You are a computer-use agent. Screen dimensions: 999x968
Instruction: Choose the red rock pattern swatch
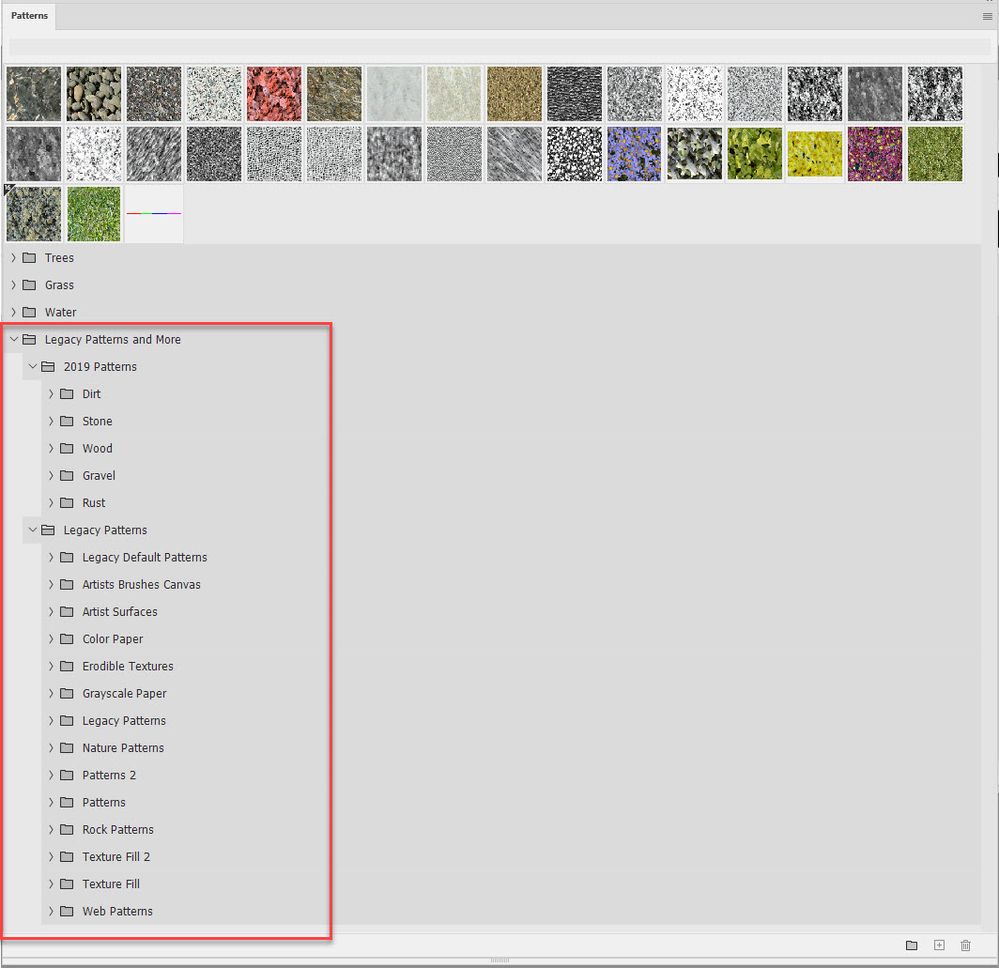274,94
